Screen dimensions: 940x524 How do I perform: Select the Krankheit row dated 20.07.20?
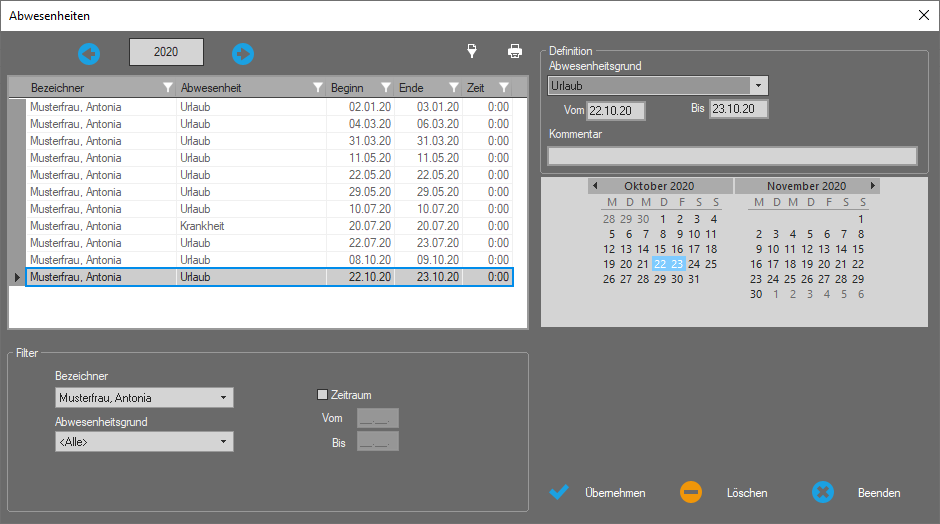268,226
